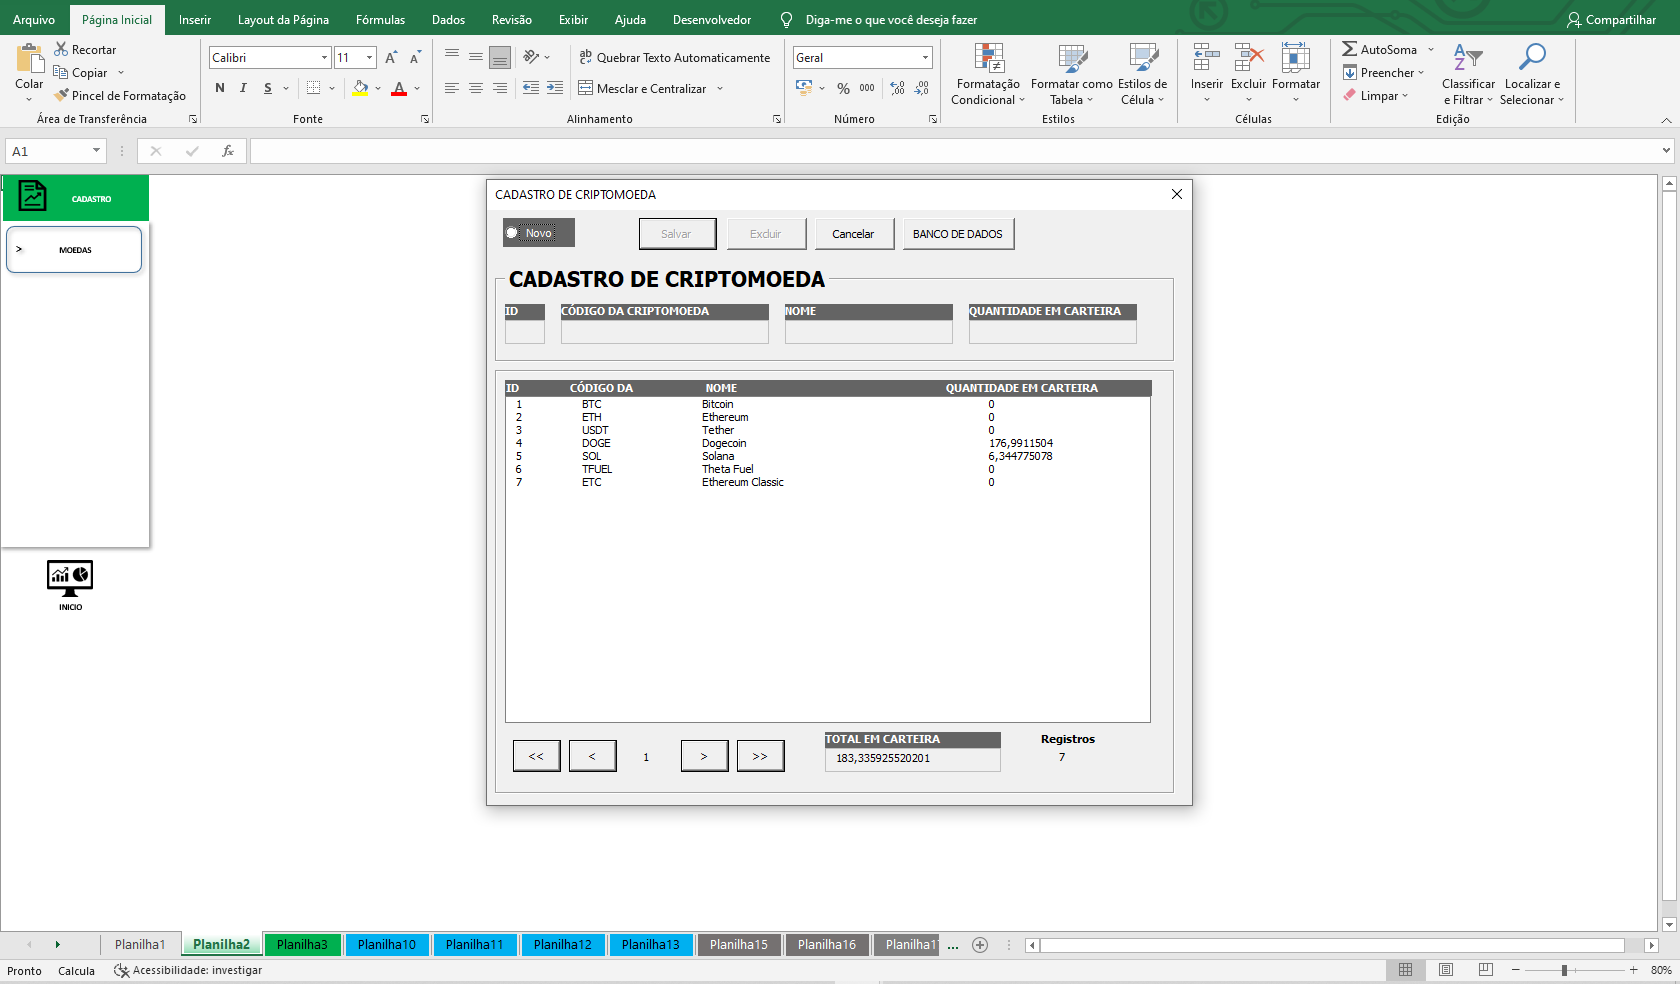1680x984 pixels.
Task: Add a new sheet plus icon
Action: [980, 945]
